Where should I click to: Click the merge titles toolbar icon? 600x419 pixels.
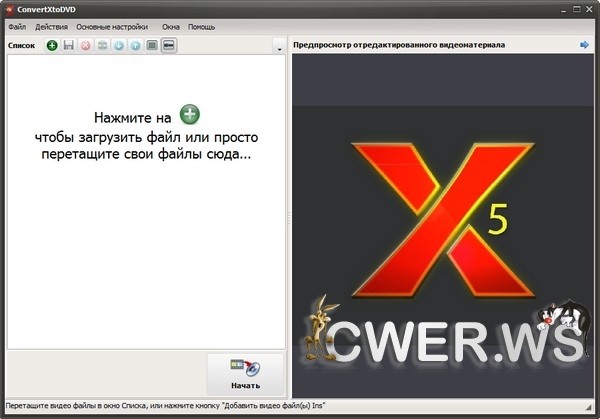point(102,46)
